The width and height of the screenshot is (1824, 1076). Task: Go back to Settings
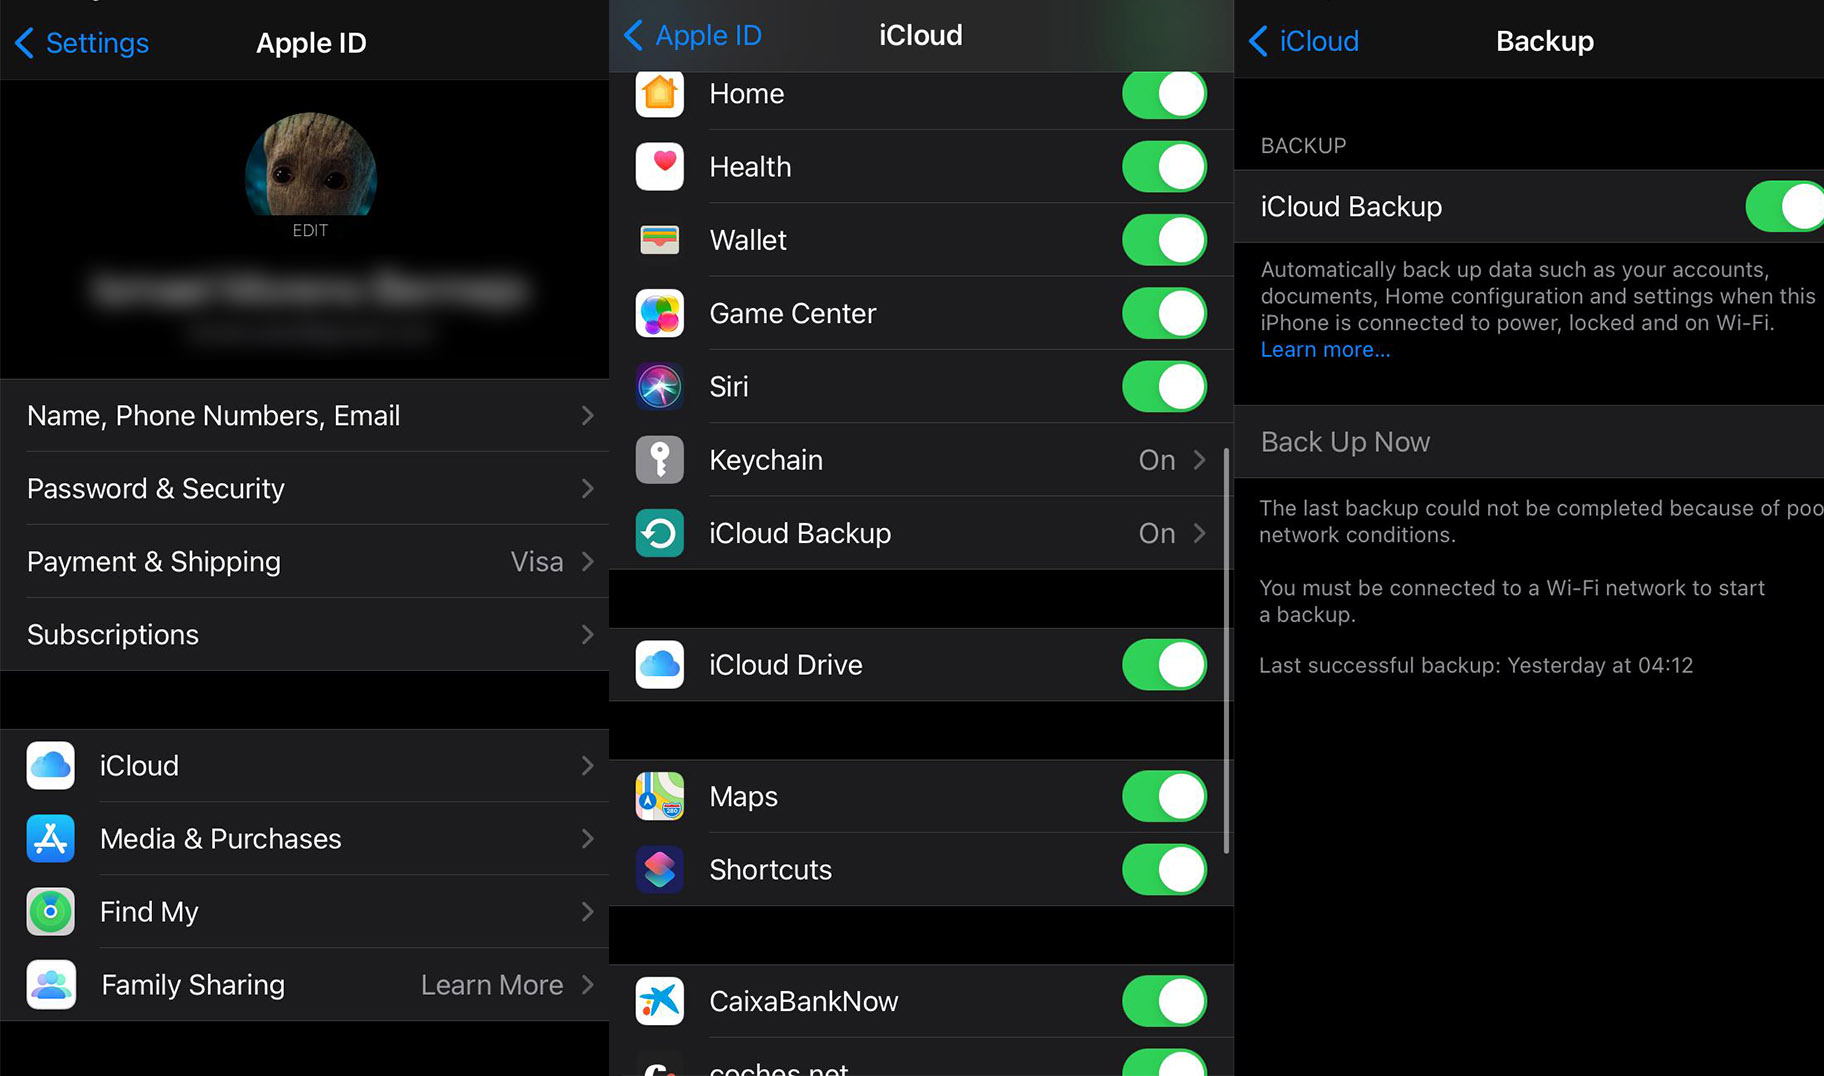click(x=82, y=43)
